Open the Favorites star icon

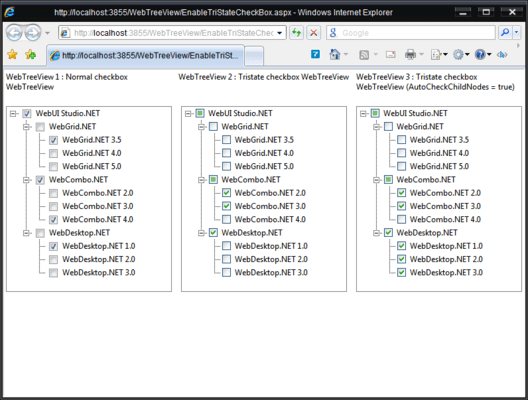[12, 54]
